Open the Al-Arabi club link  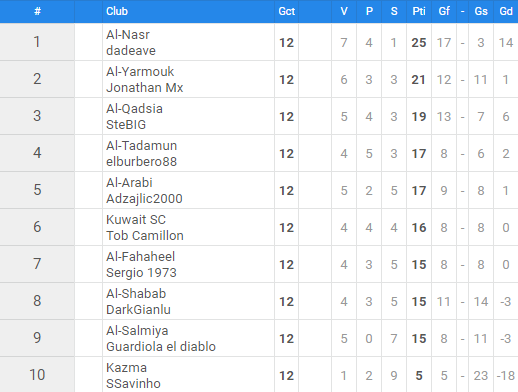(129, 183)
